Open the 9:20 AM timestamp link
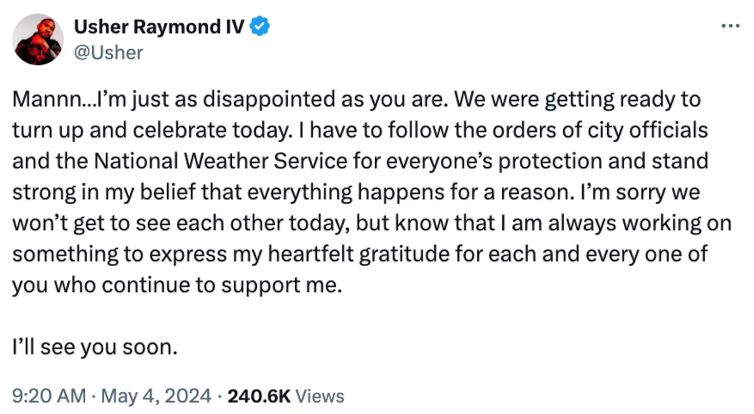Image resolution: width=754 pixels, height=414 pixels. click(x=49, y=396)
